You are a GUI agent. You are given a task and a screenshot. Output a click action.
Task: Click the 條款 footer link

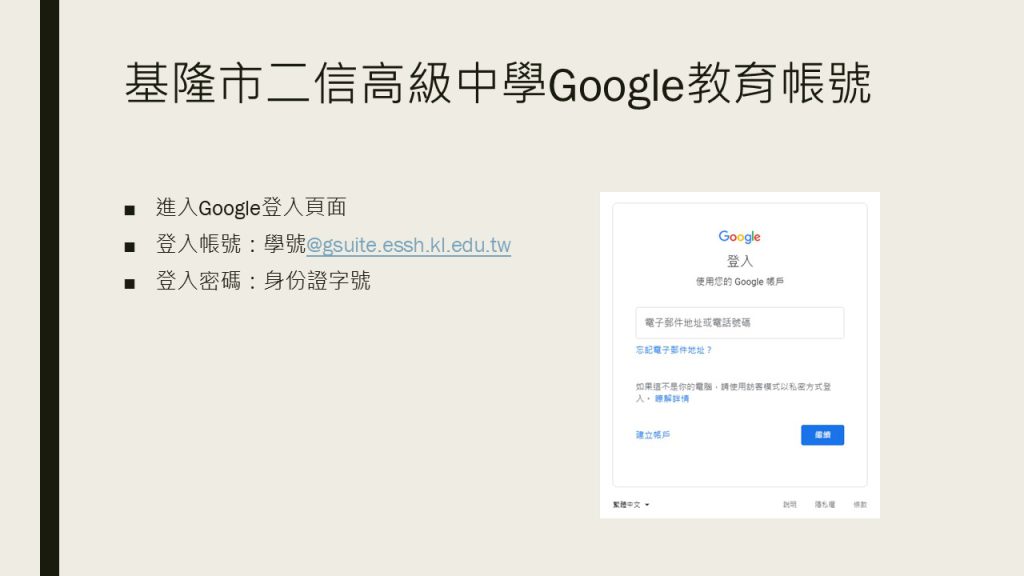(x=860, y=505)
